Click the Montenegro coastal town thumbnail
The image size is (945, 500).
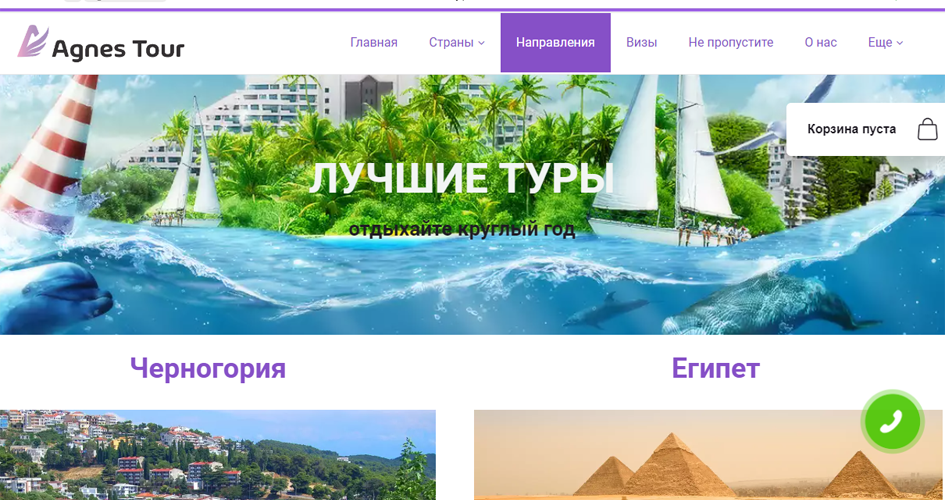click(x=218, y=455)
